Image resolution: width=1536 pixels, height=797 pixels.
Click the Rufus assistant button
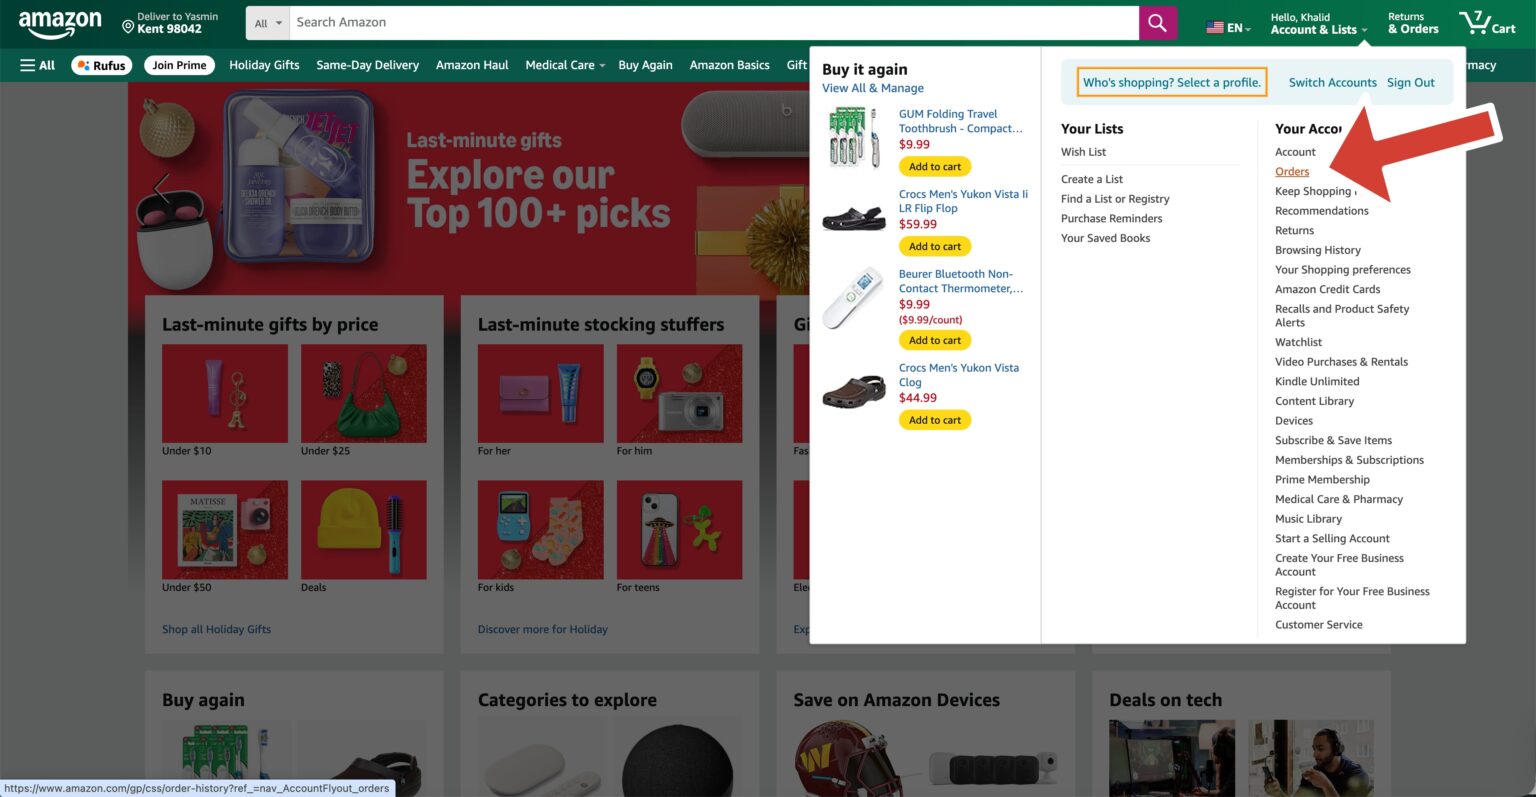pyautogui.click(x=101, y=65)
